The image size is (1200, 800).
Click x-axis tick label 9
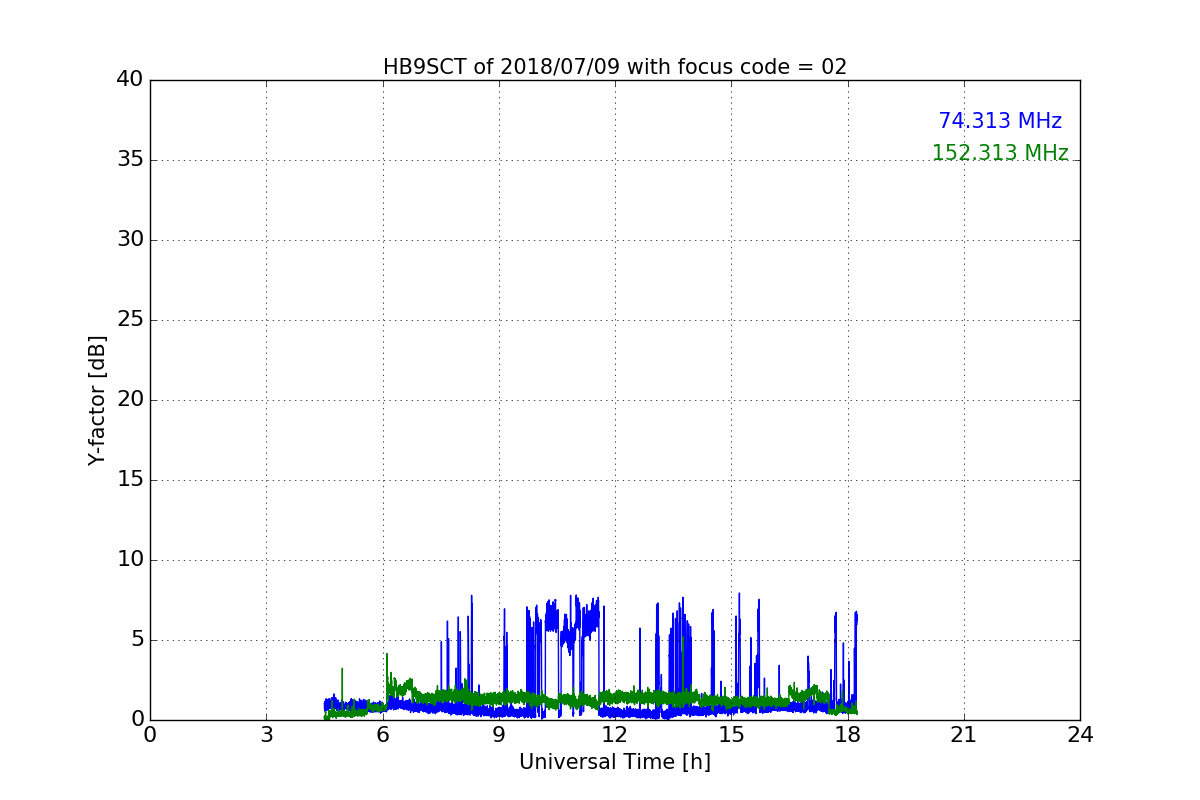coord(499,735)
